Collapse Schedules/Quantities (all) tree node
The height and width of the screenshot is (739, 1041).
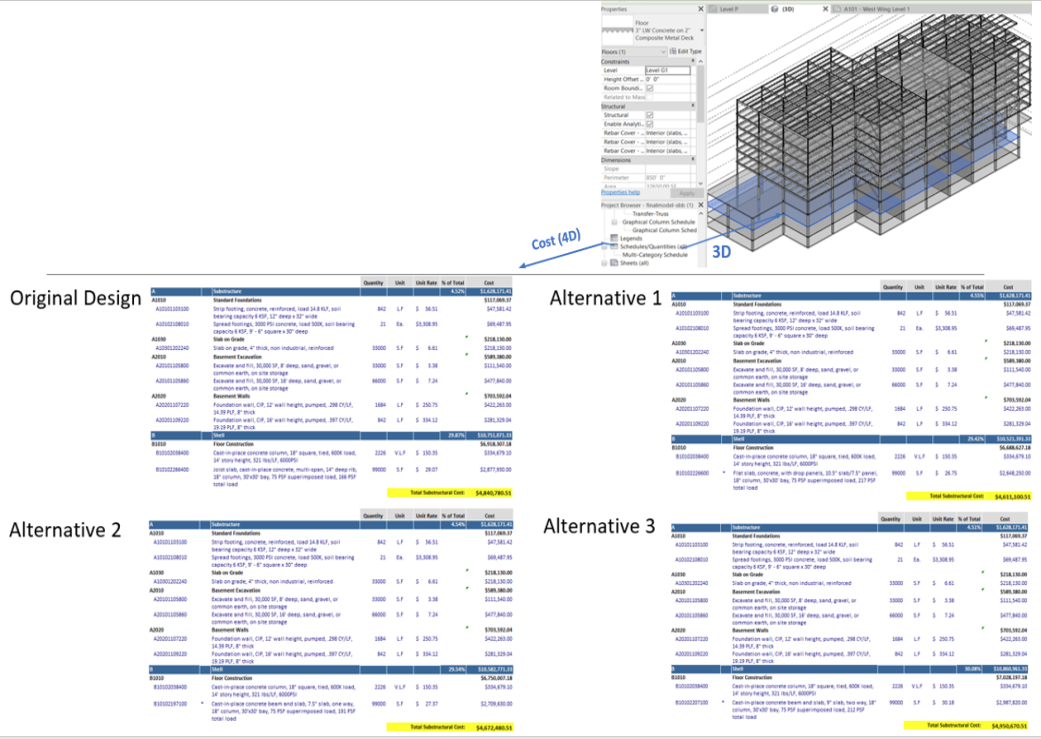(603, 246)
